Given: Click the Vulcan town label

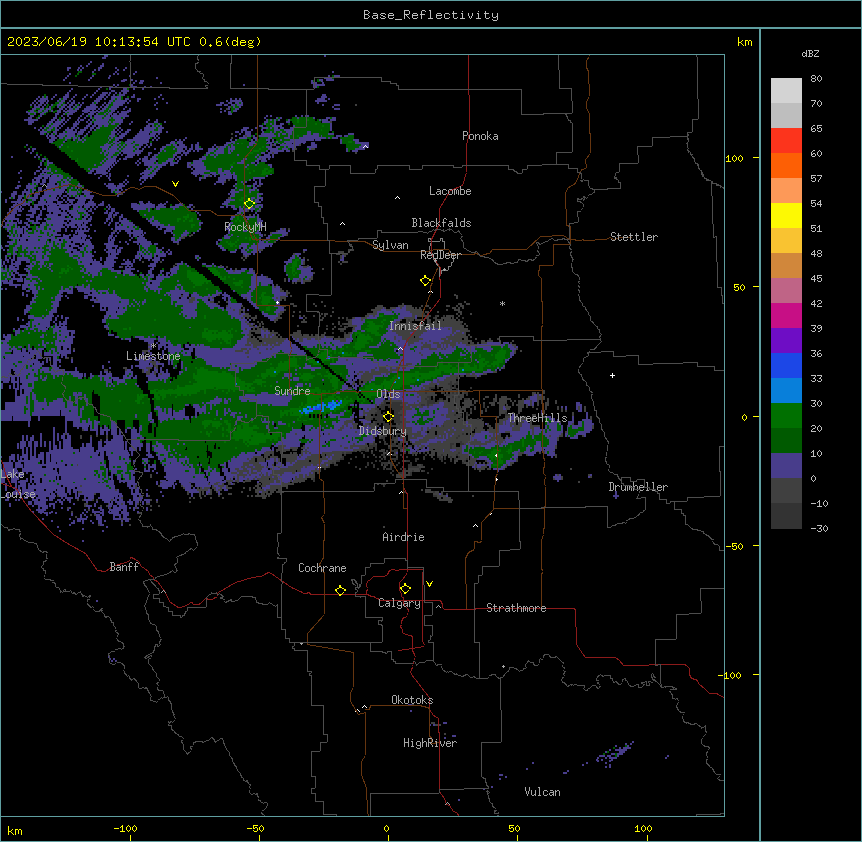Looking at the screenshot, I should click(542, 792).
